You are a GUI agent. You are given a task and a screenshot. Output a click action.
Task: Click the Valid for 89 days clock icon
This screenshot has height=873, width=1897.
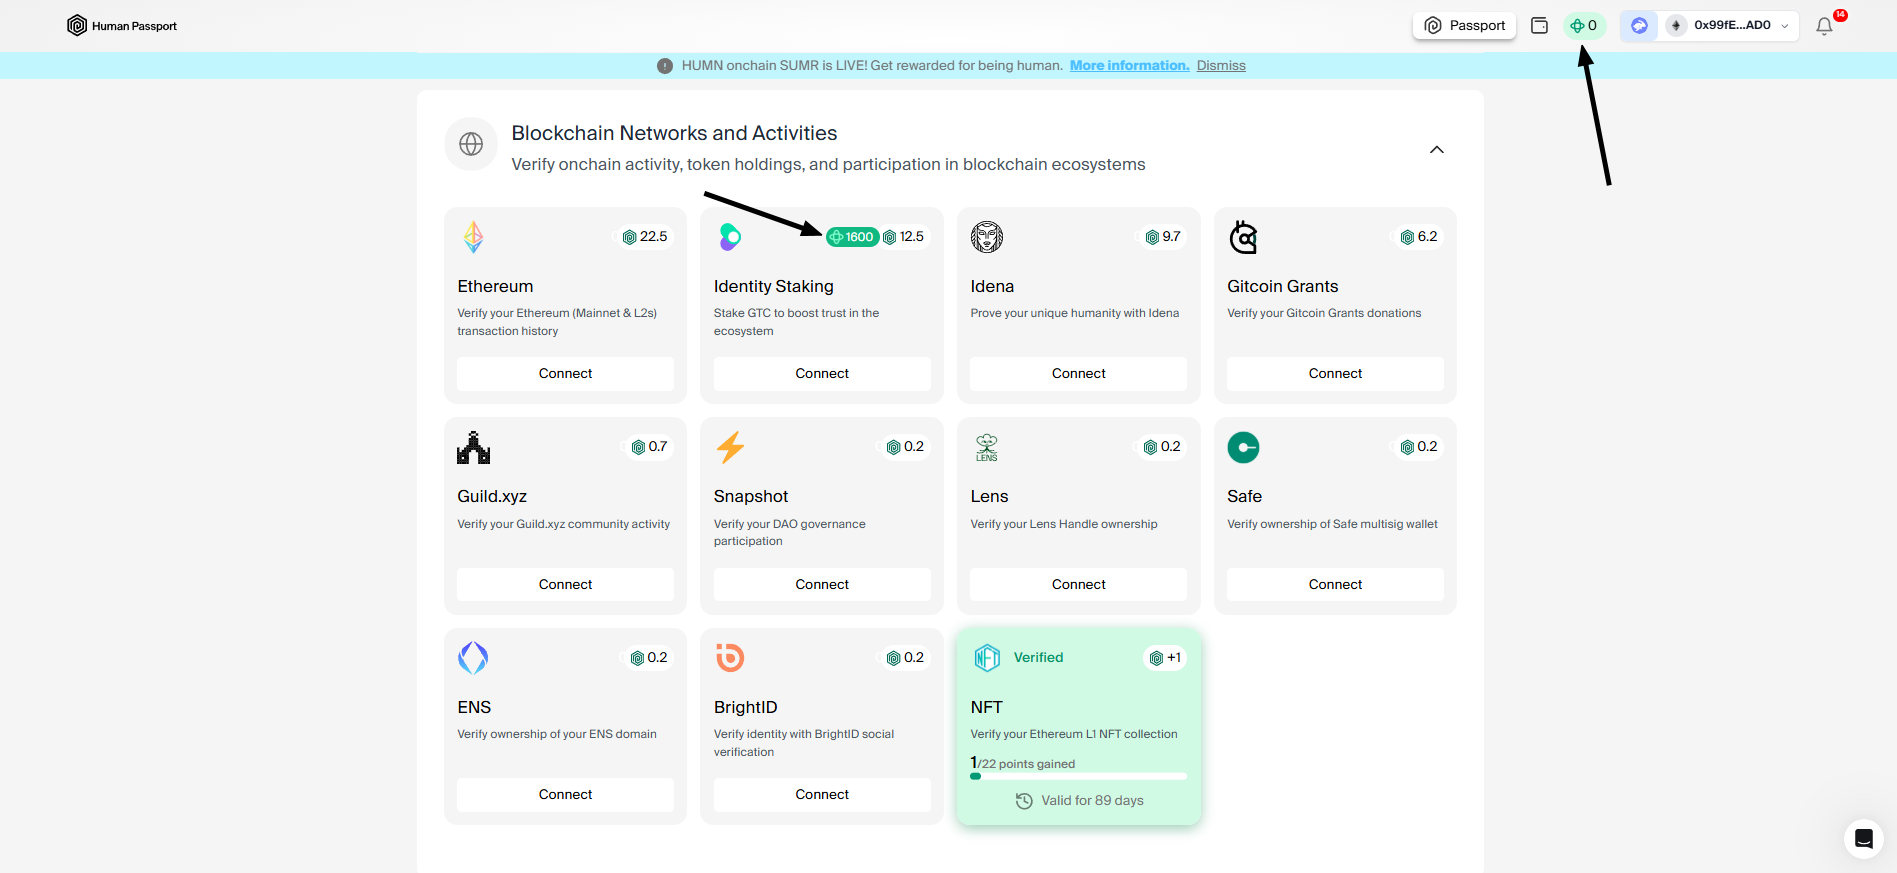(1024, 801)
